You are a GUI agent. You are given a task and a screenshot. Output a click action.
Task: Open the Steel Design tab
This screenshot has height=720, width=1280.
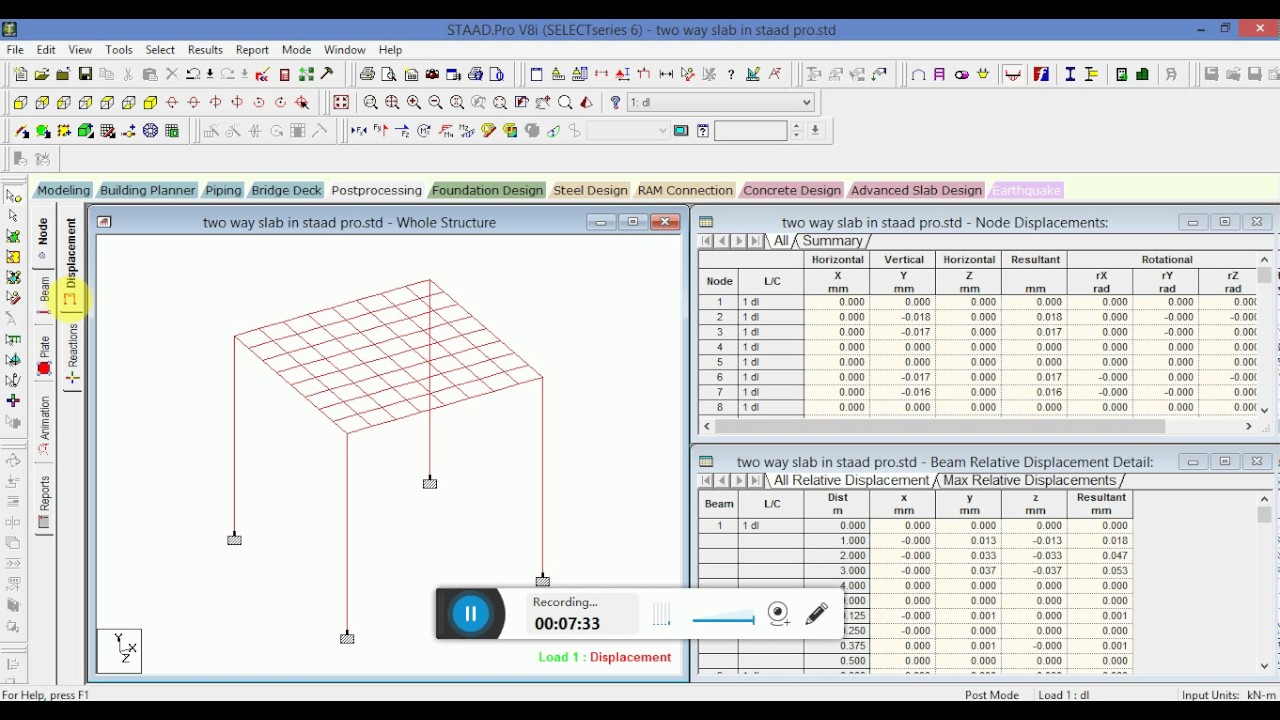pos(590,190)
